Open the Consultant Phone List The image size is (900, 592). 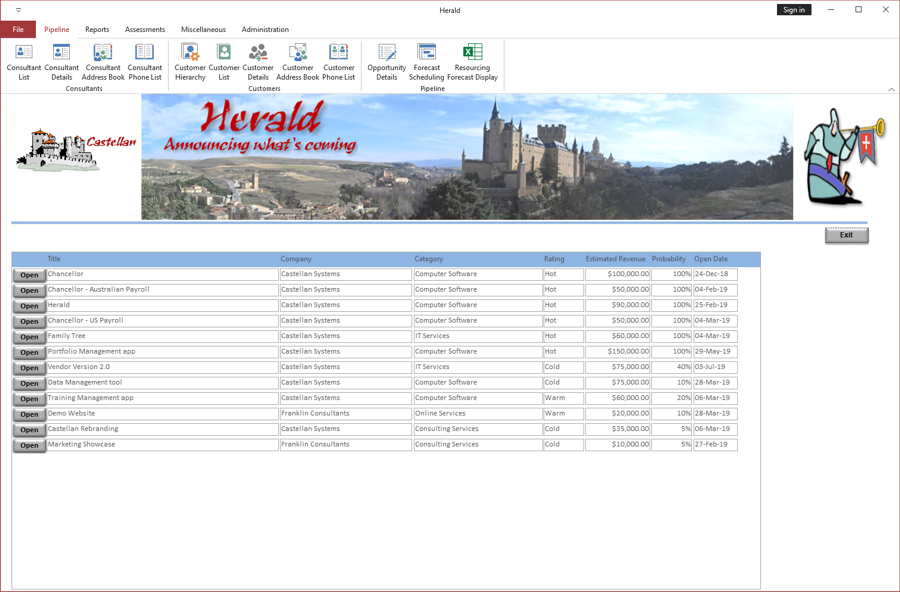pyautogui.click(x=145, y=62)
